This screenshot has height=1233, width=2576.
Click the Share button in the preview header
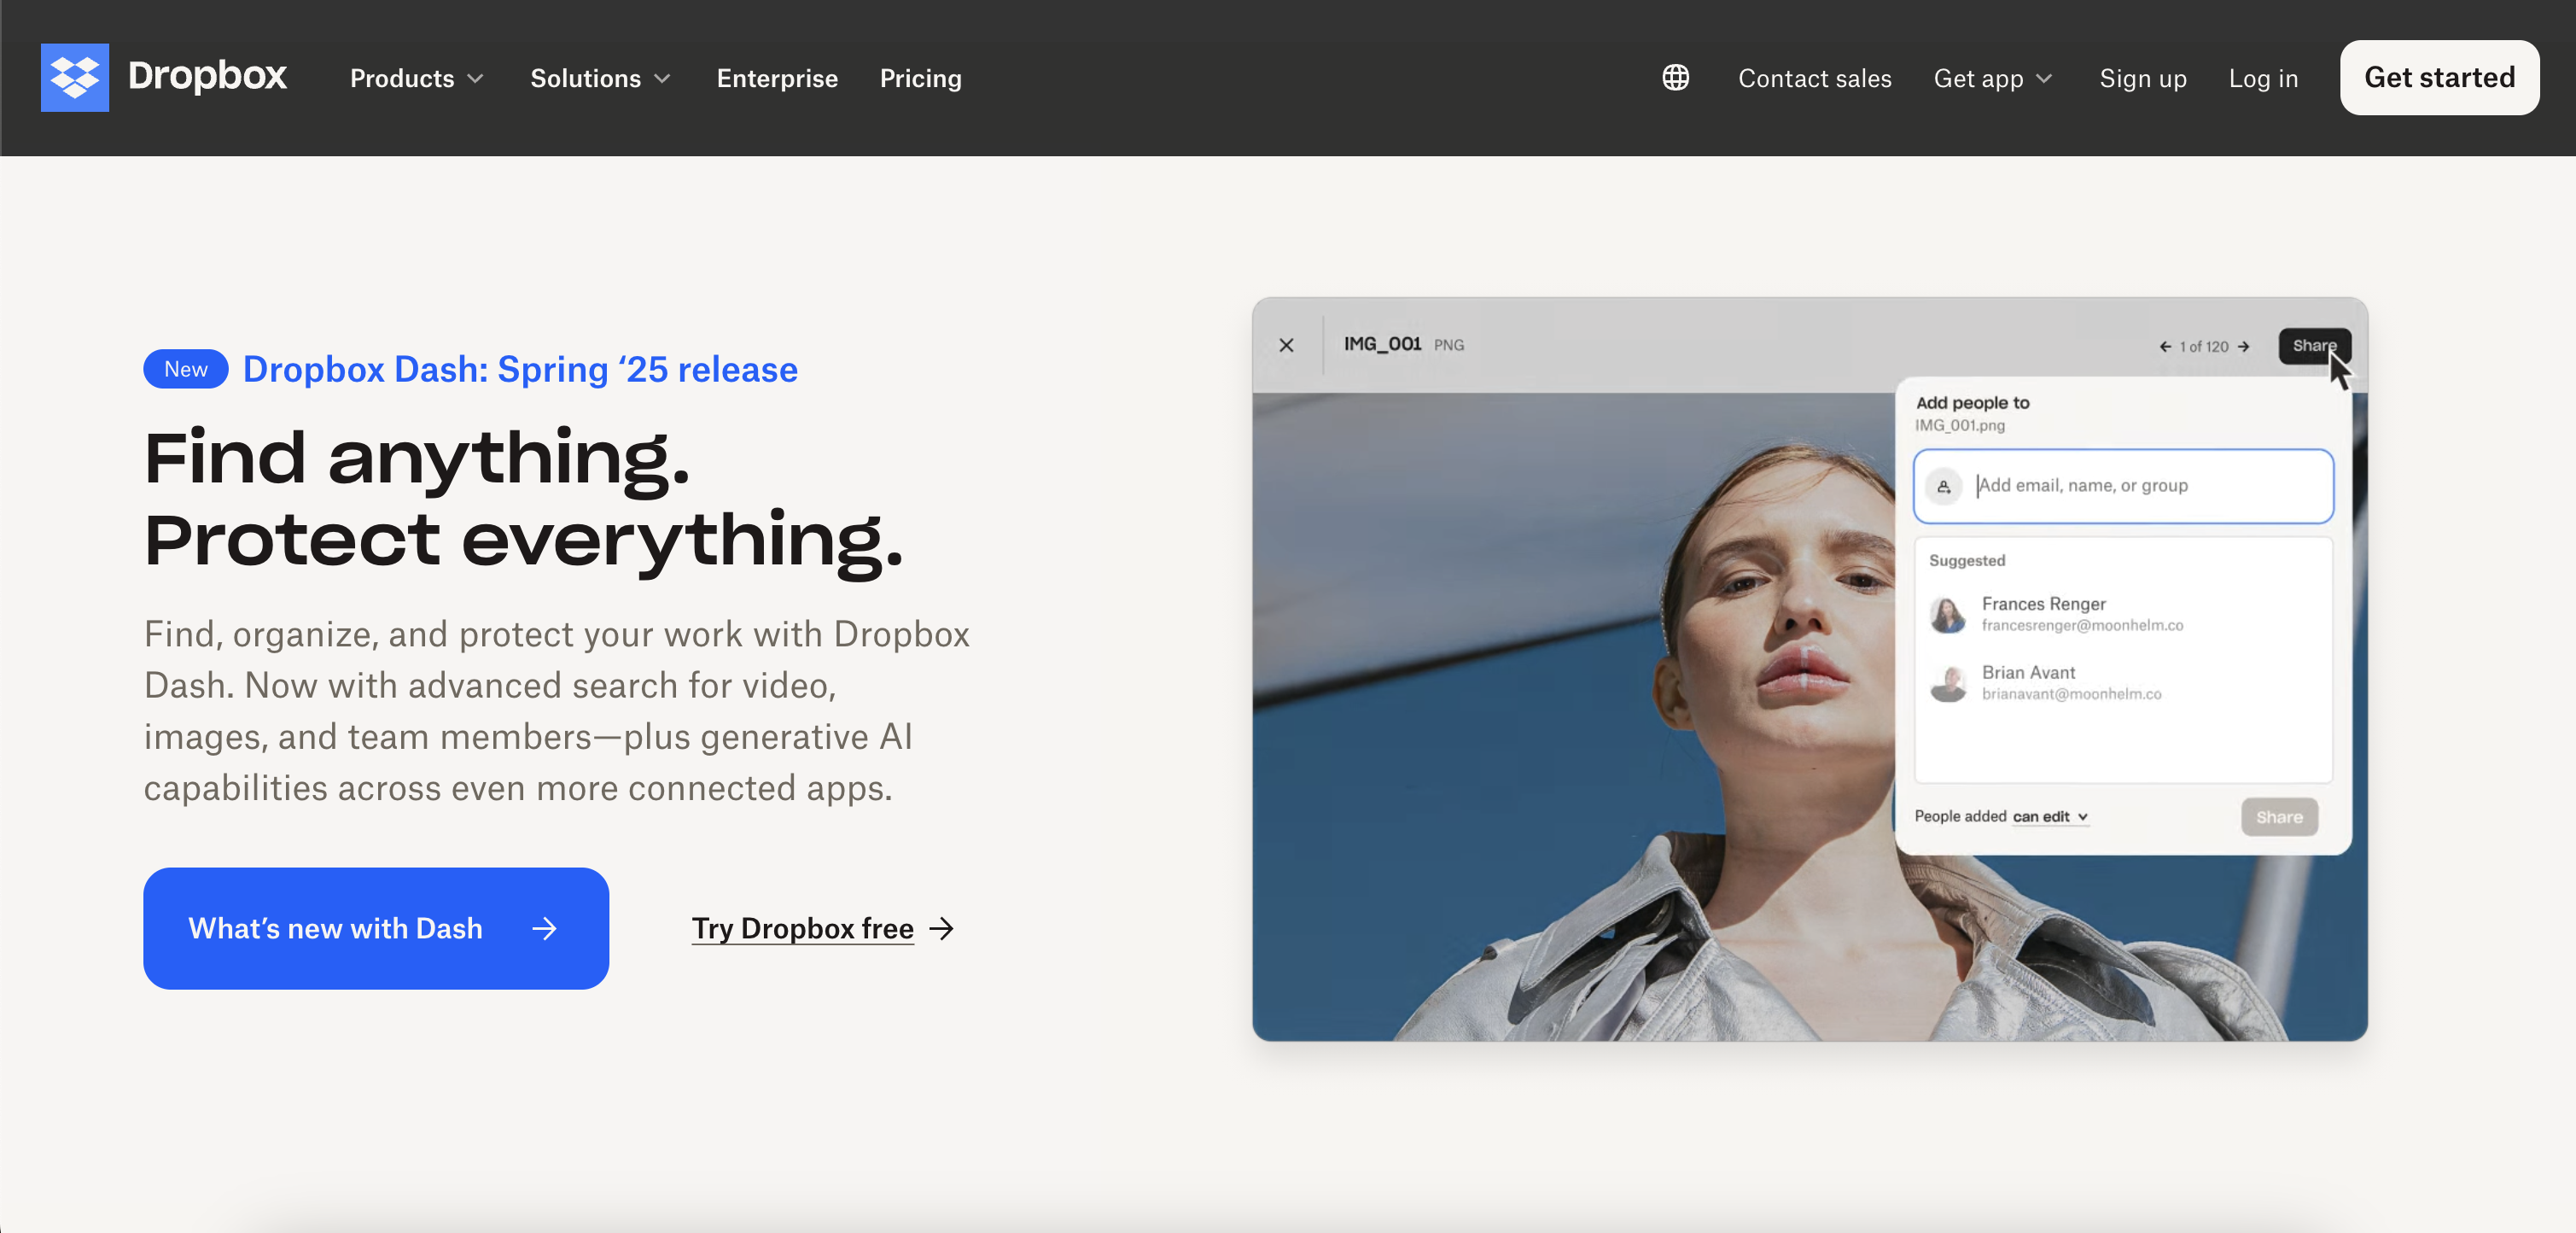pos(2314,346)
